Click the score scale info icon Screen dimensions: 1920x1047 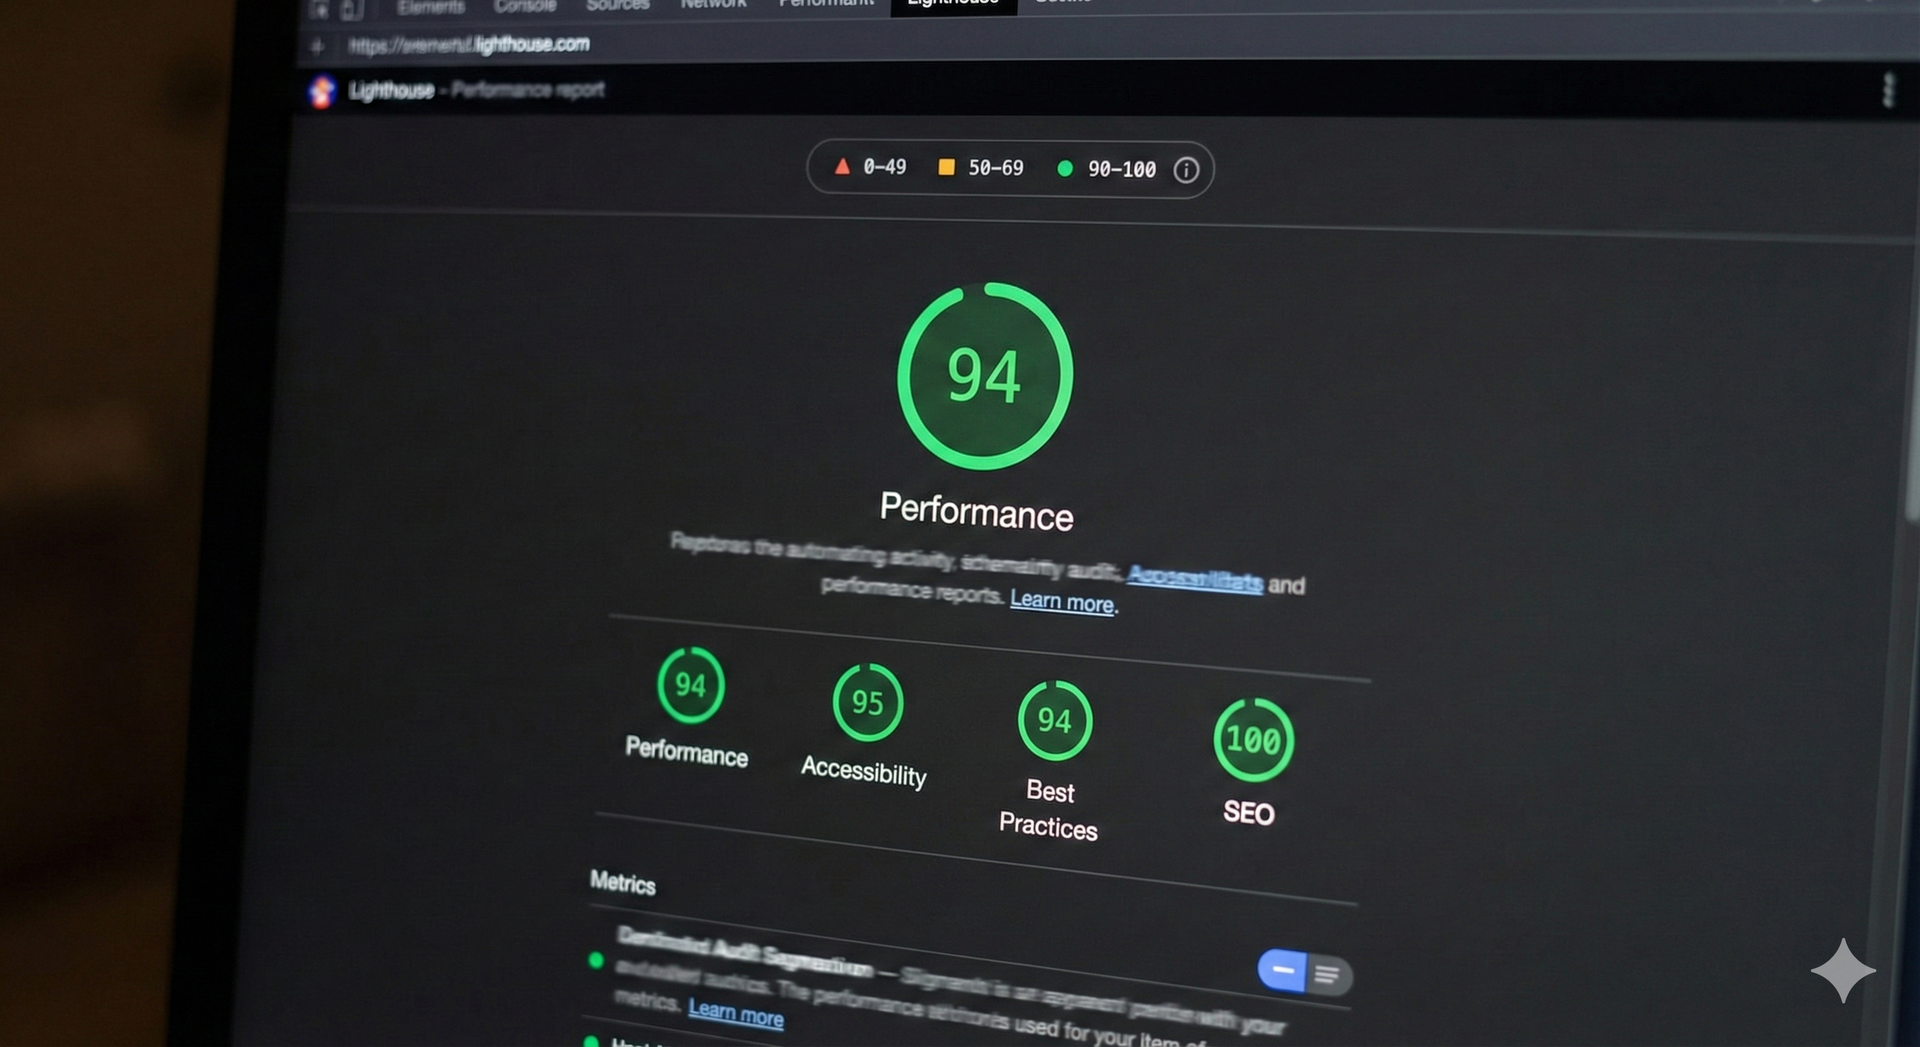tap(1185, 170)
